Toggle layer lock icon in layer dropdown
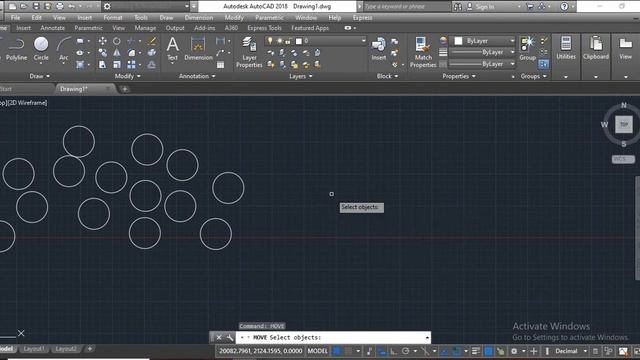Image resolution: width=640 pixels, height=360 pixels. 289,41
